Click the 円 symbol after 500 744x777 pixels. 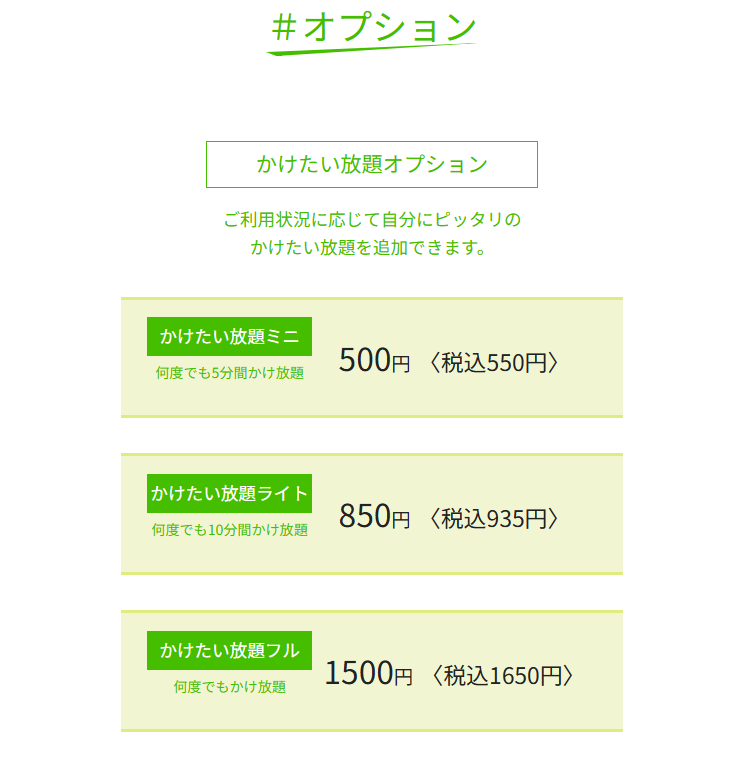tap(401, 364)
